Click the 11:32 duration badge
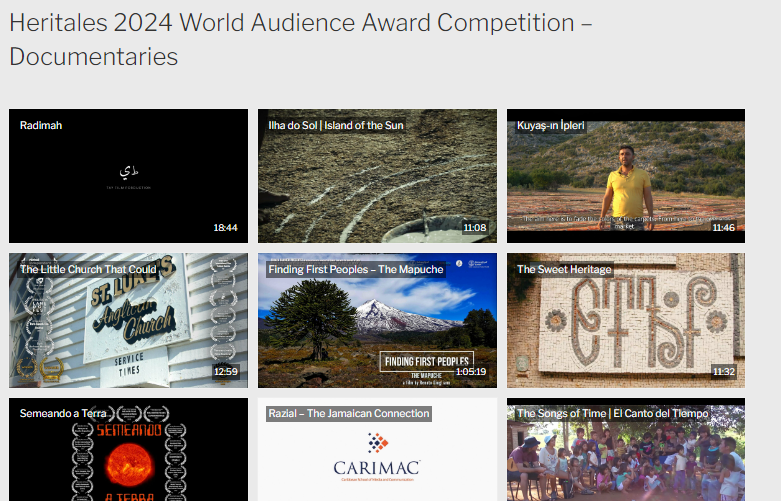Screen dimensions: 781x501 (x=724, y=372)
